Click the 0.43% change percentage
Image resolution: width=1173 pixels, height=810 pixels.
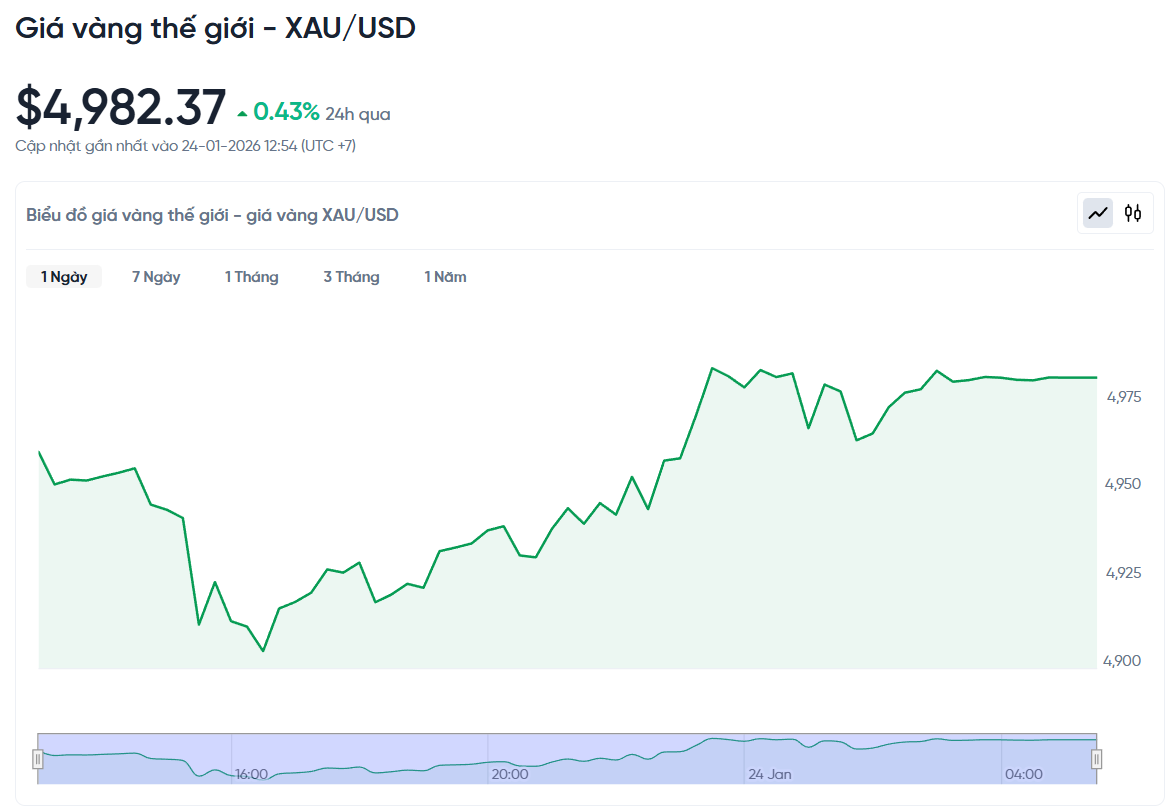coord(286,112)
